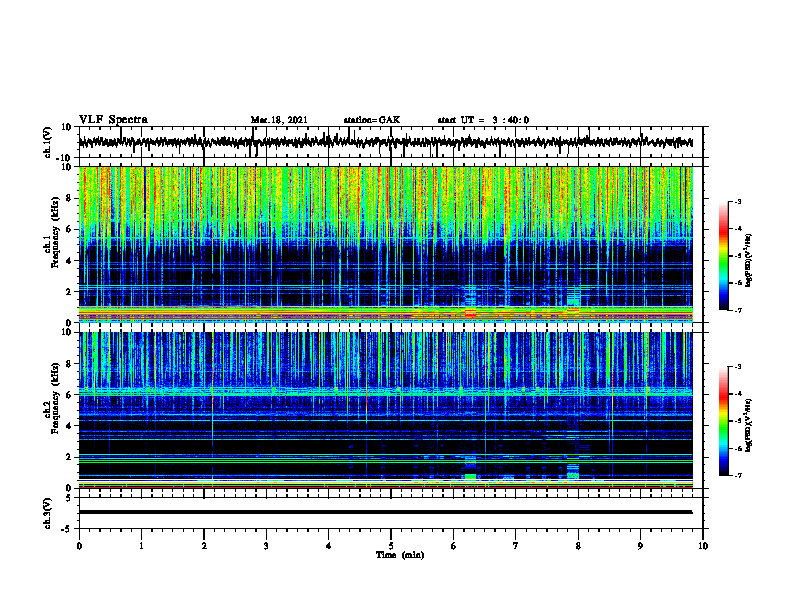The image size is (792, 612).
Task: Click the ch.2 spectrogram color scale bar
Action: point(723,421)
